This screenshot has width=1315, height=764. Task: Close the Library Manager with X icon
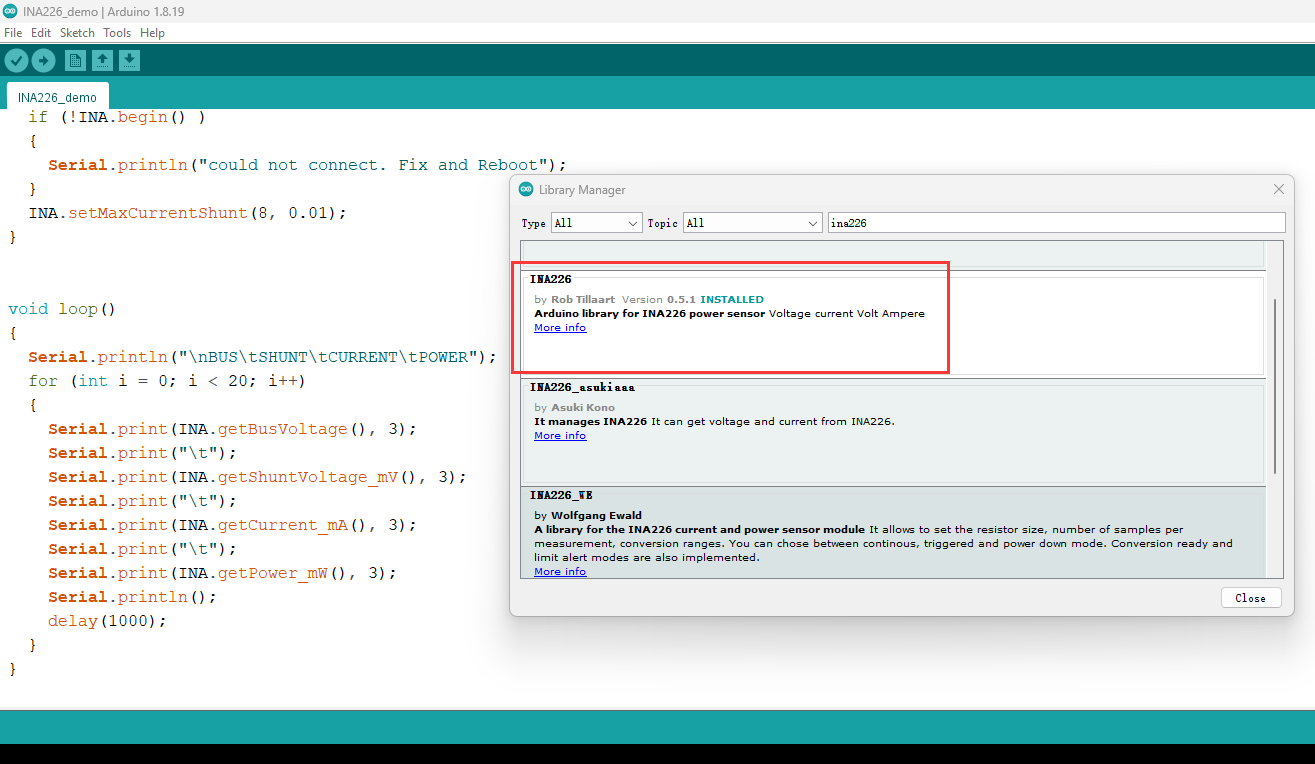tap(1278, 189)
